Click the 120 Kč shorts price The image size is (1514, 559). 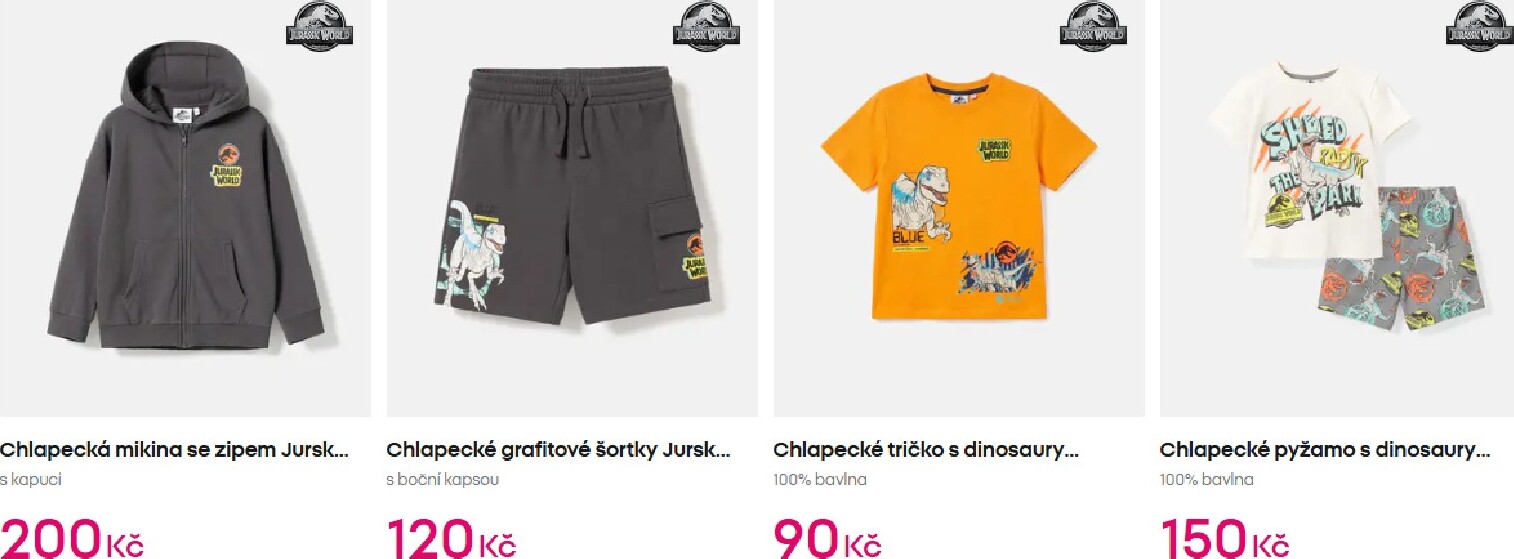tap(451, 538)
